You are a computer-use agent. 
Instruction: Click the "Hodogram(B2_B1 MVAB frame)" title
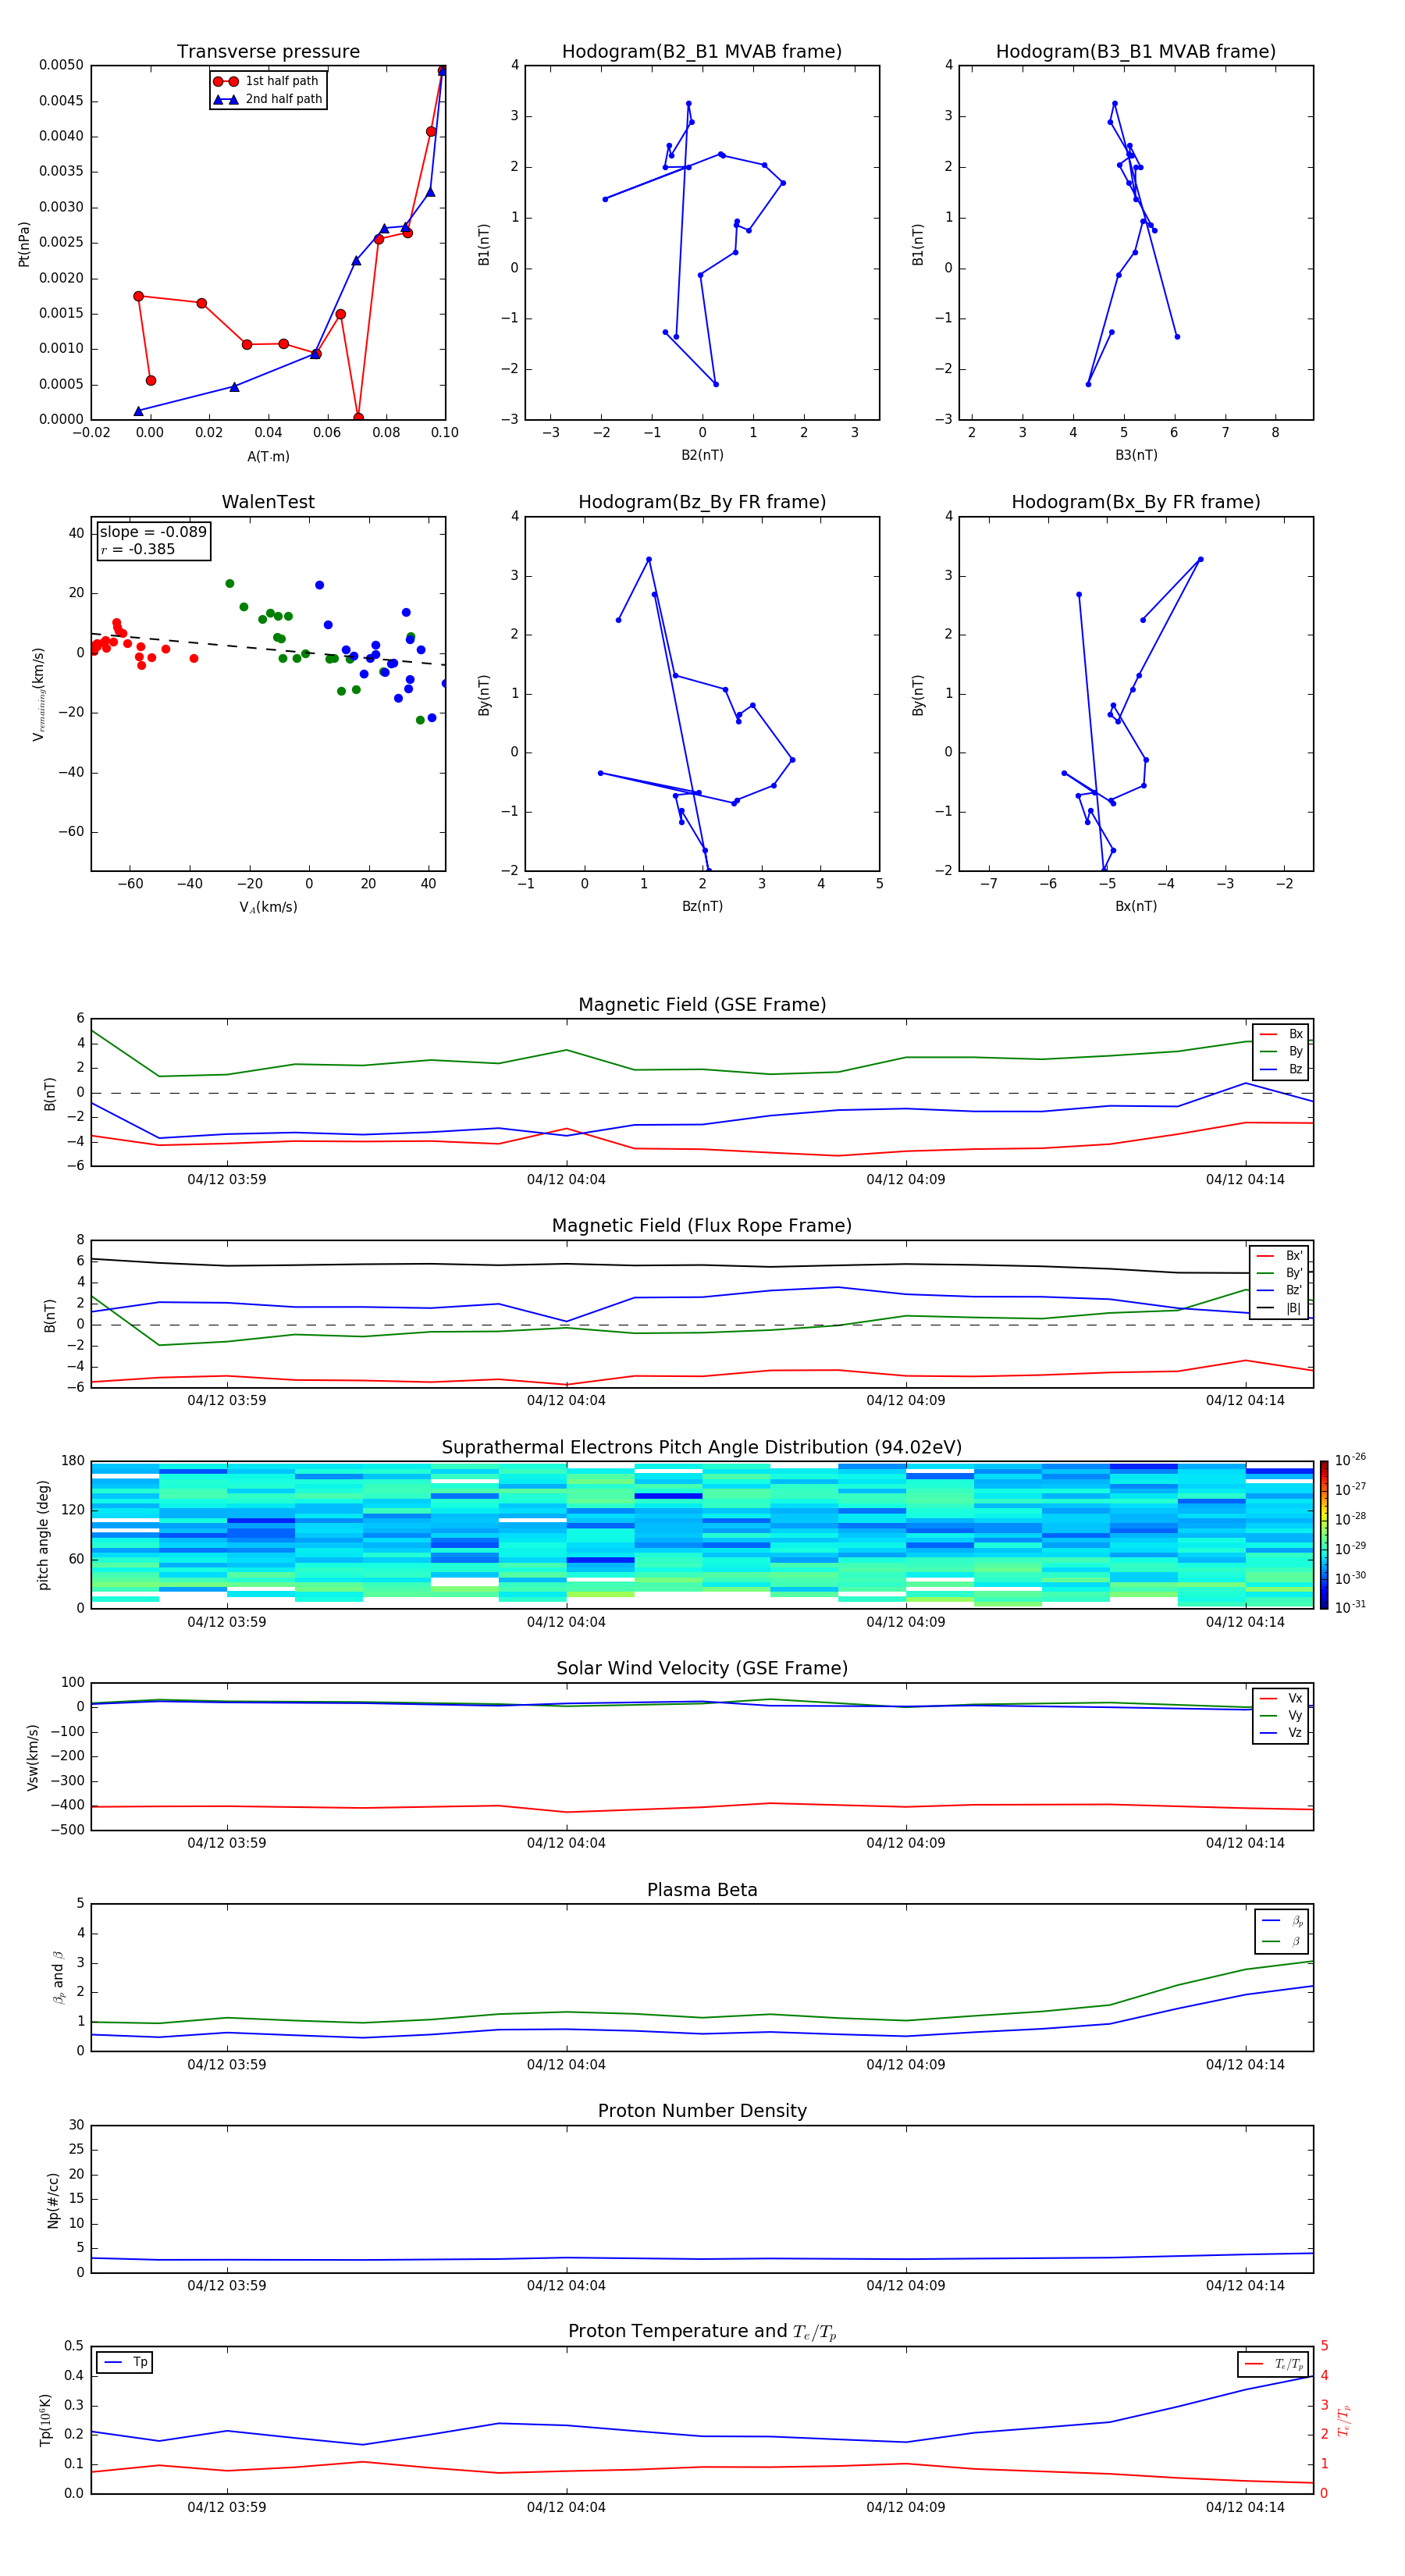(x=702, y=52)
